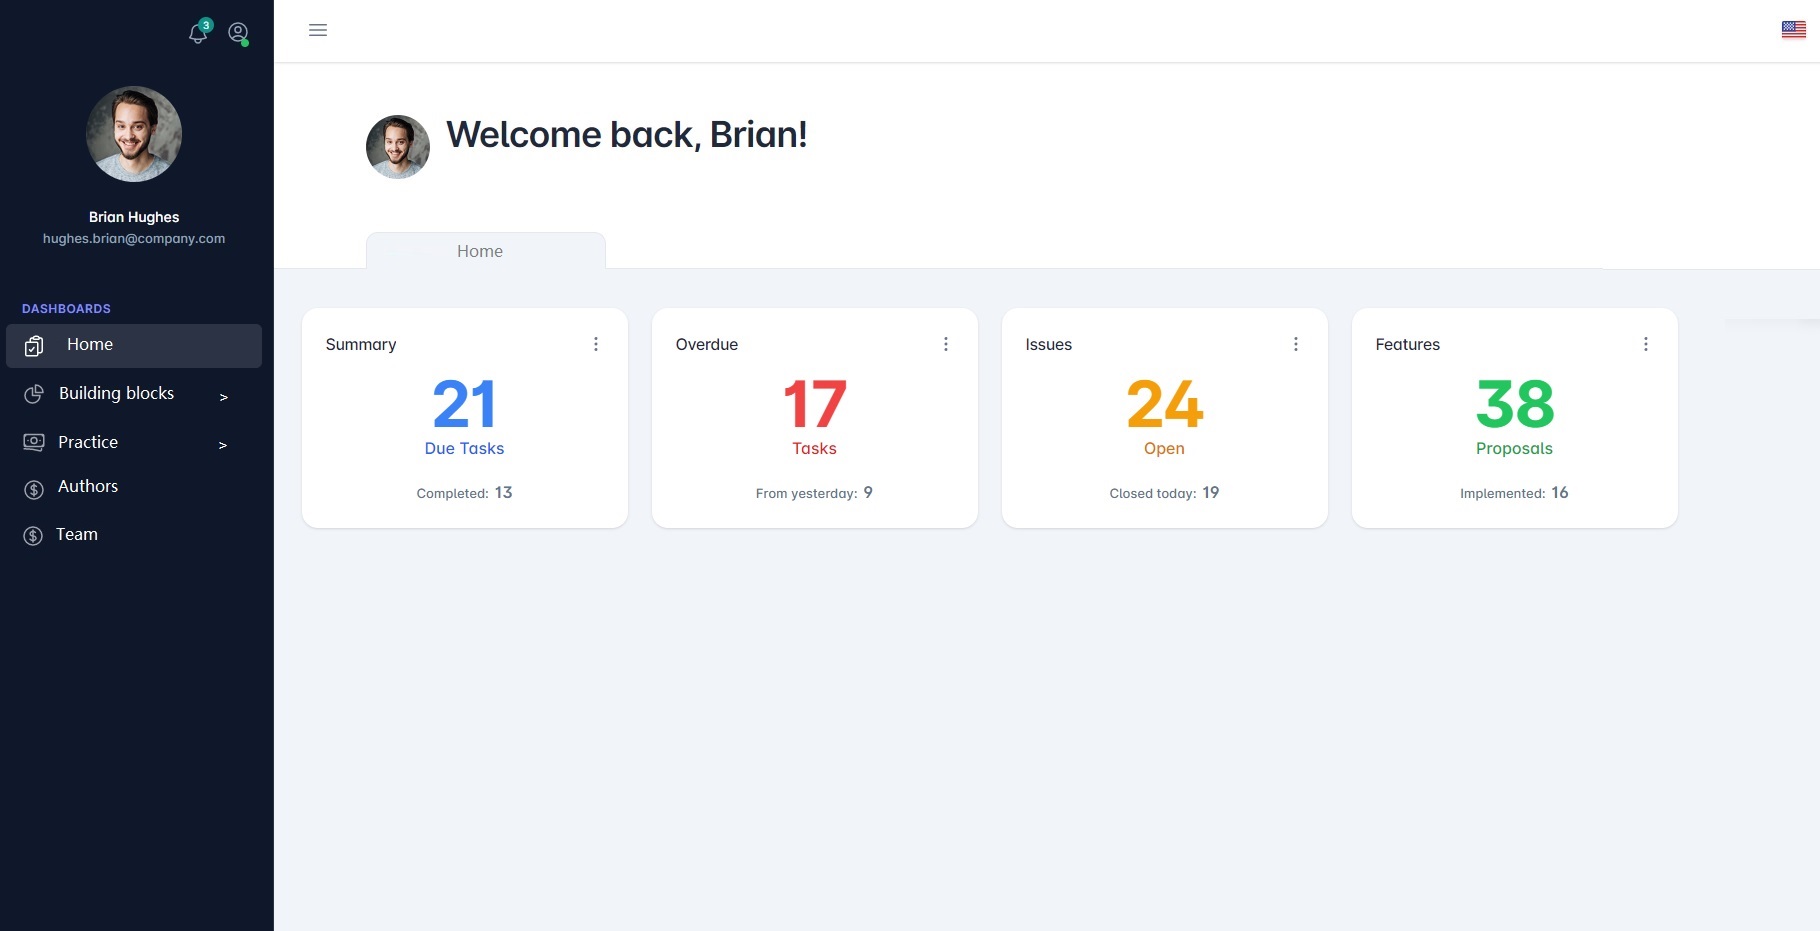The image size is (1820, 931).
Task: Click the hughes.brian@company.com email link
Action: [x=134, y=239]
